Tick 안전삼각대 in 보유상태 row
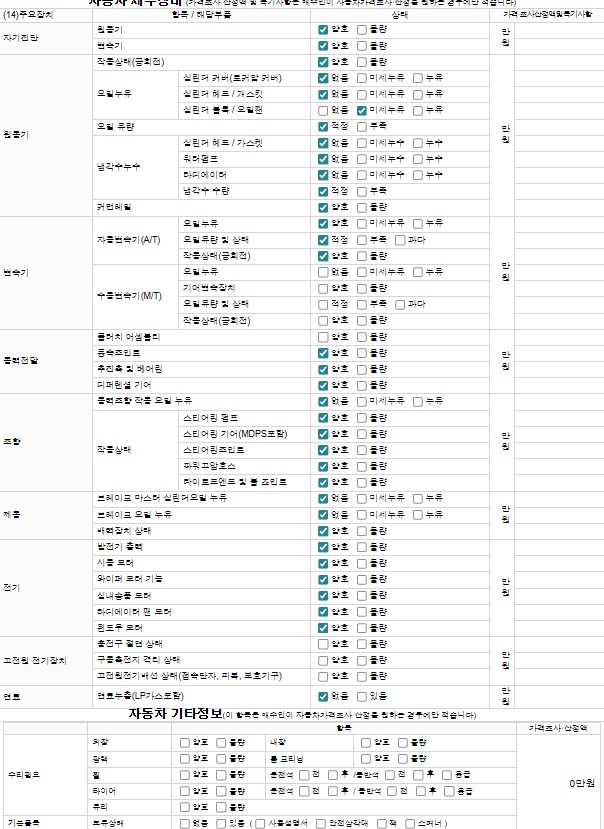 (x=321, y=824)
